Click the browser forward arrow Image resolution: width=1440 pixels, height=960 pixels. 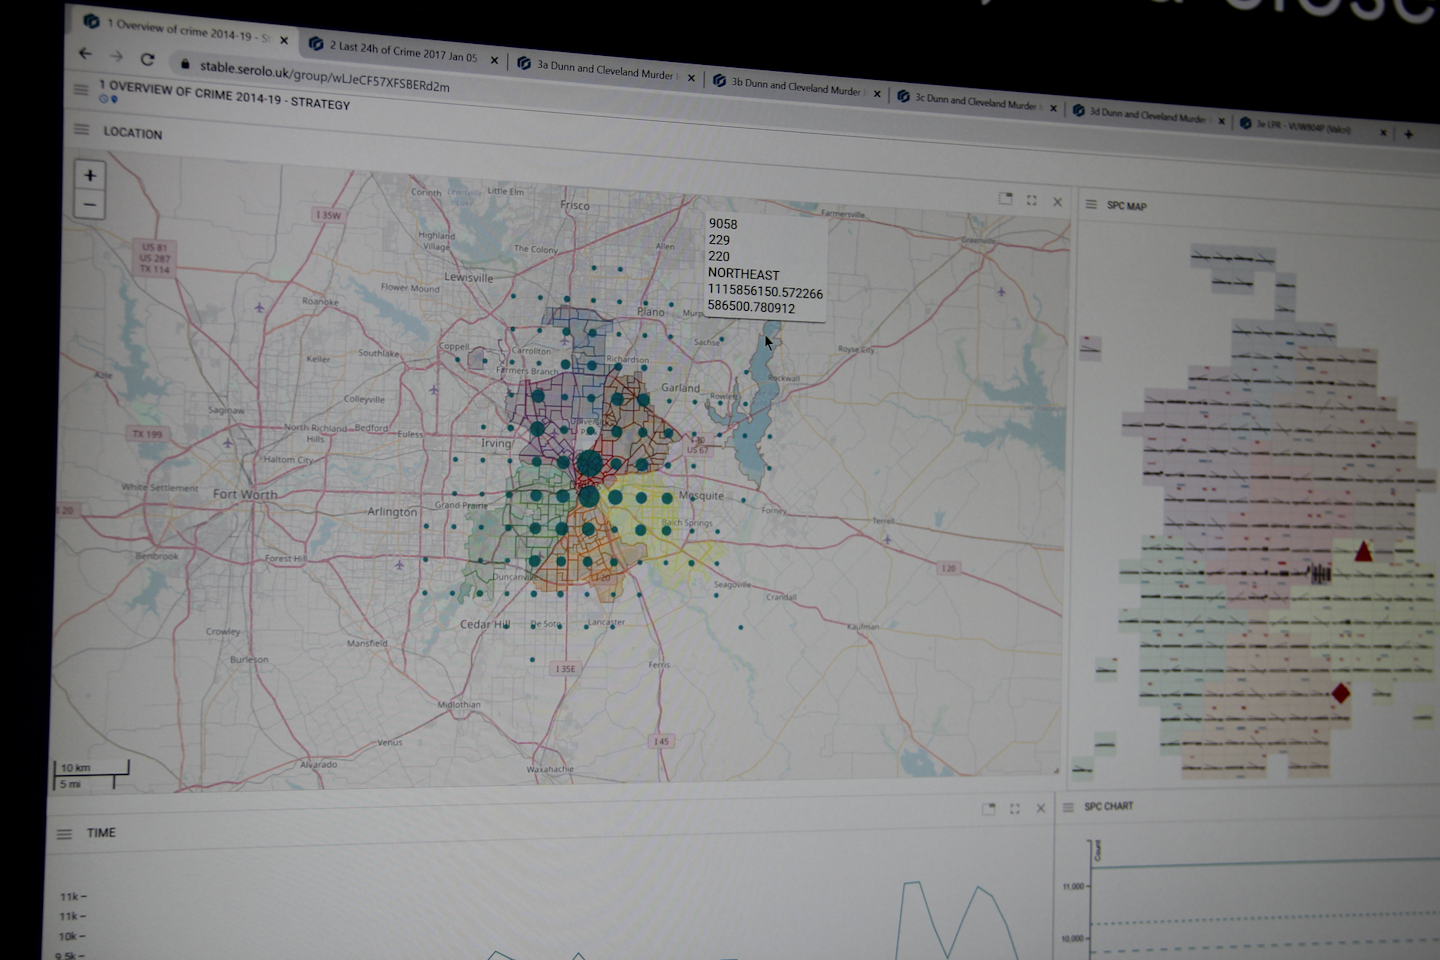(116, 56)
